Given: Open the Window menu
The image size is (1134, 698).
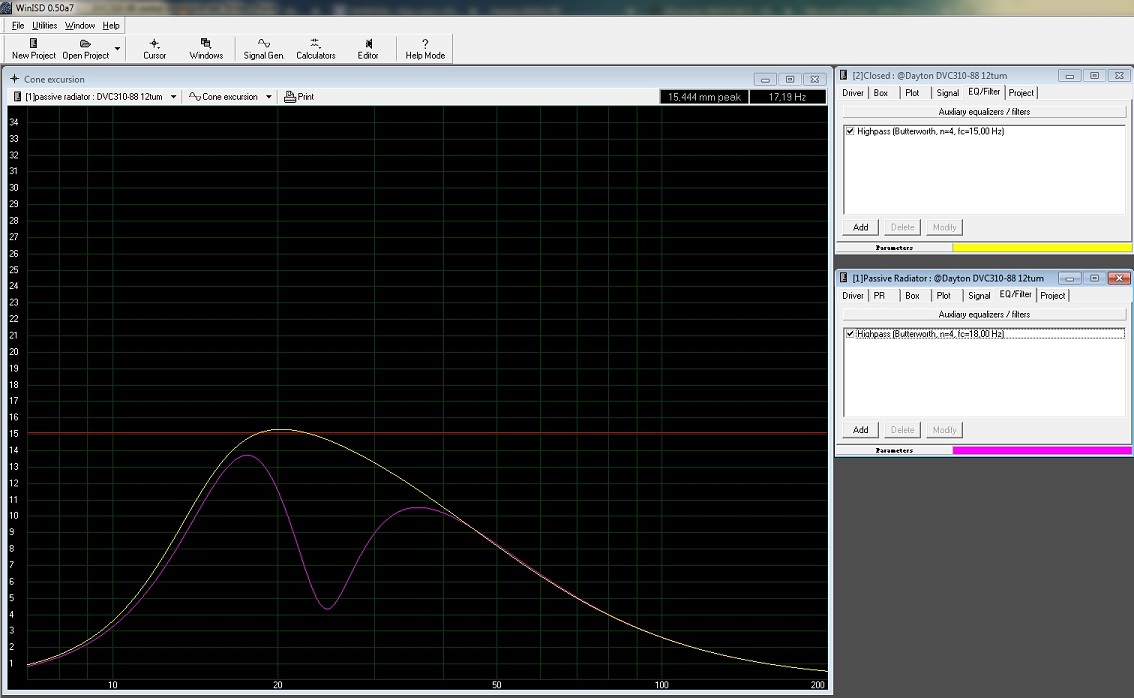Looking at the screenshot, I should click(80, 25).
